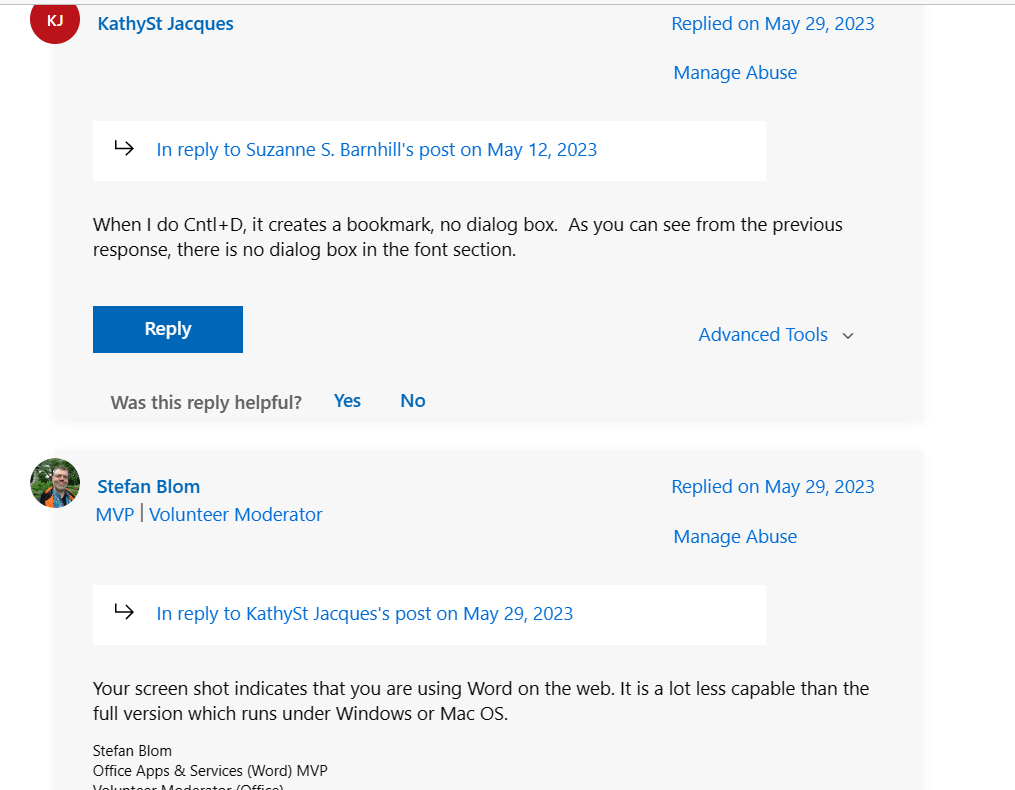Image resolution: width=1015 pixels, height=790 pixels.
Task: Click the reply arrow icon in Stefan's quote box
Action: pyautogui.click(x=124, y=612)
